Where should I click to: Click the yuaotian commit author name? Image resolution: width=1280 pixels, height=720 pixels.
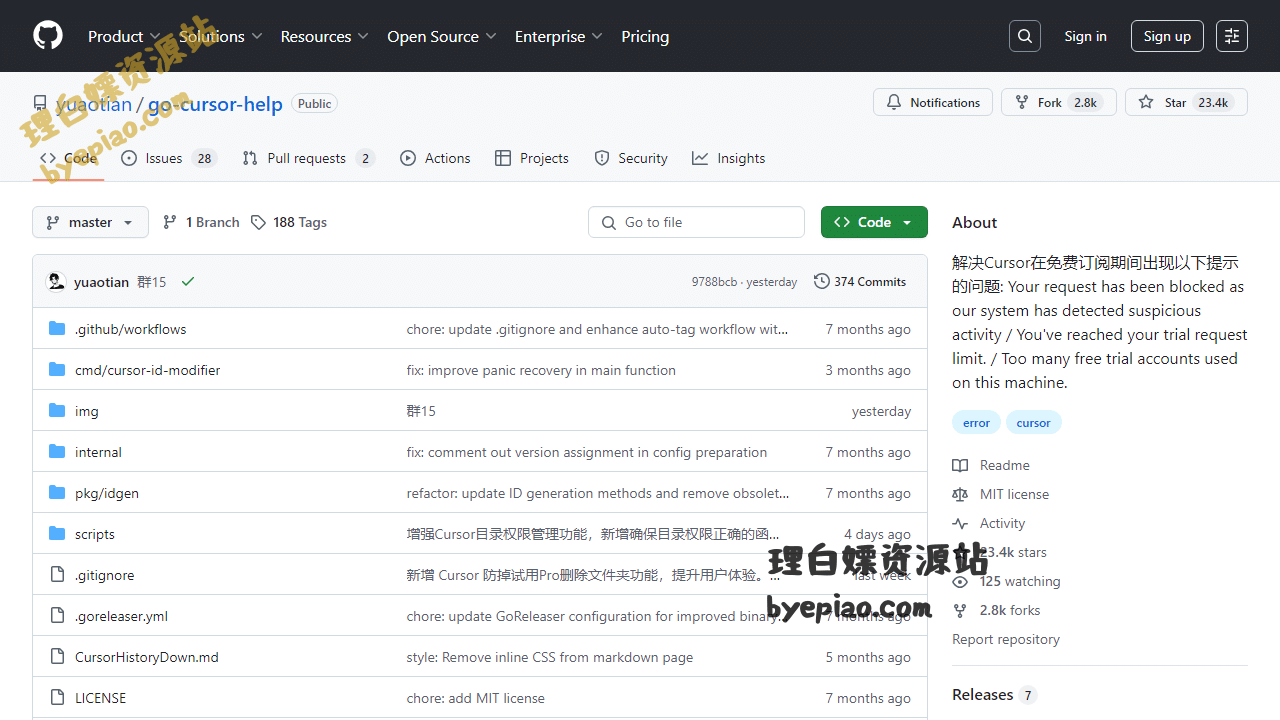coord(101,282)
